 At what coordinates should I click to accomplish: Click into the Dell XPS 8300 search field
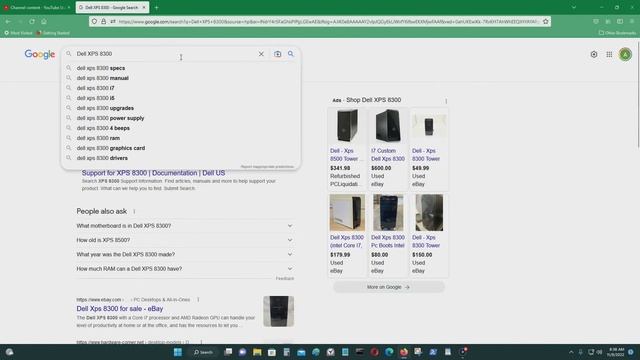[x=165, y=54]
